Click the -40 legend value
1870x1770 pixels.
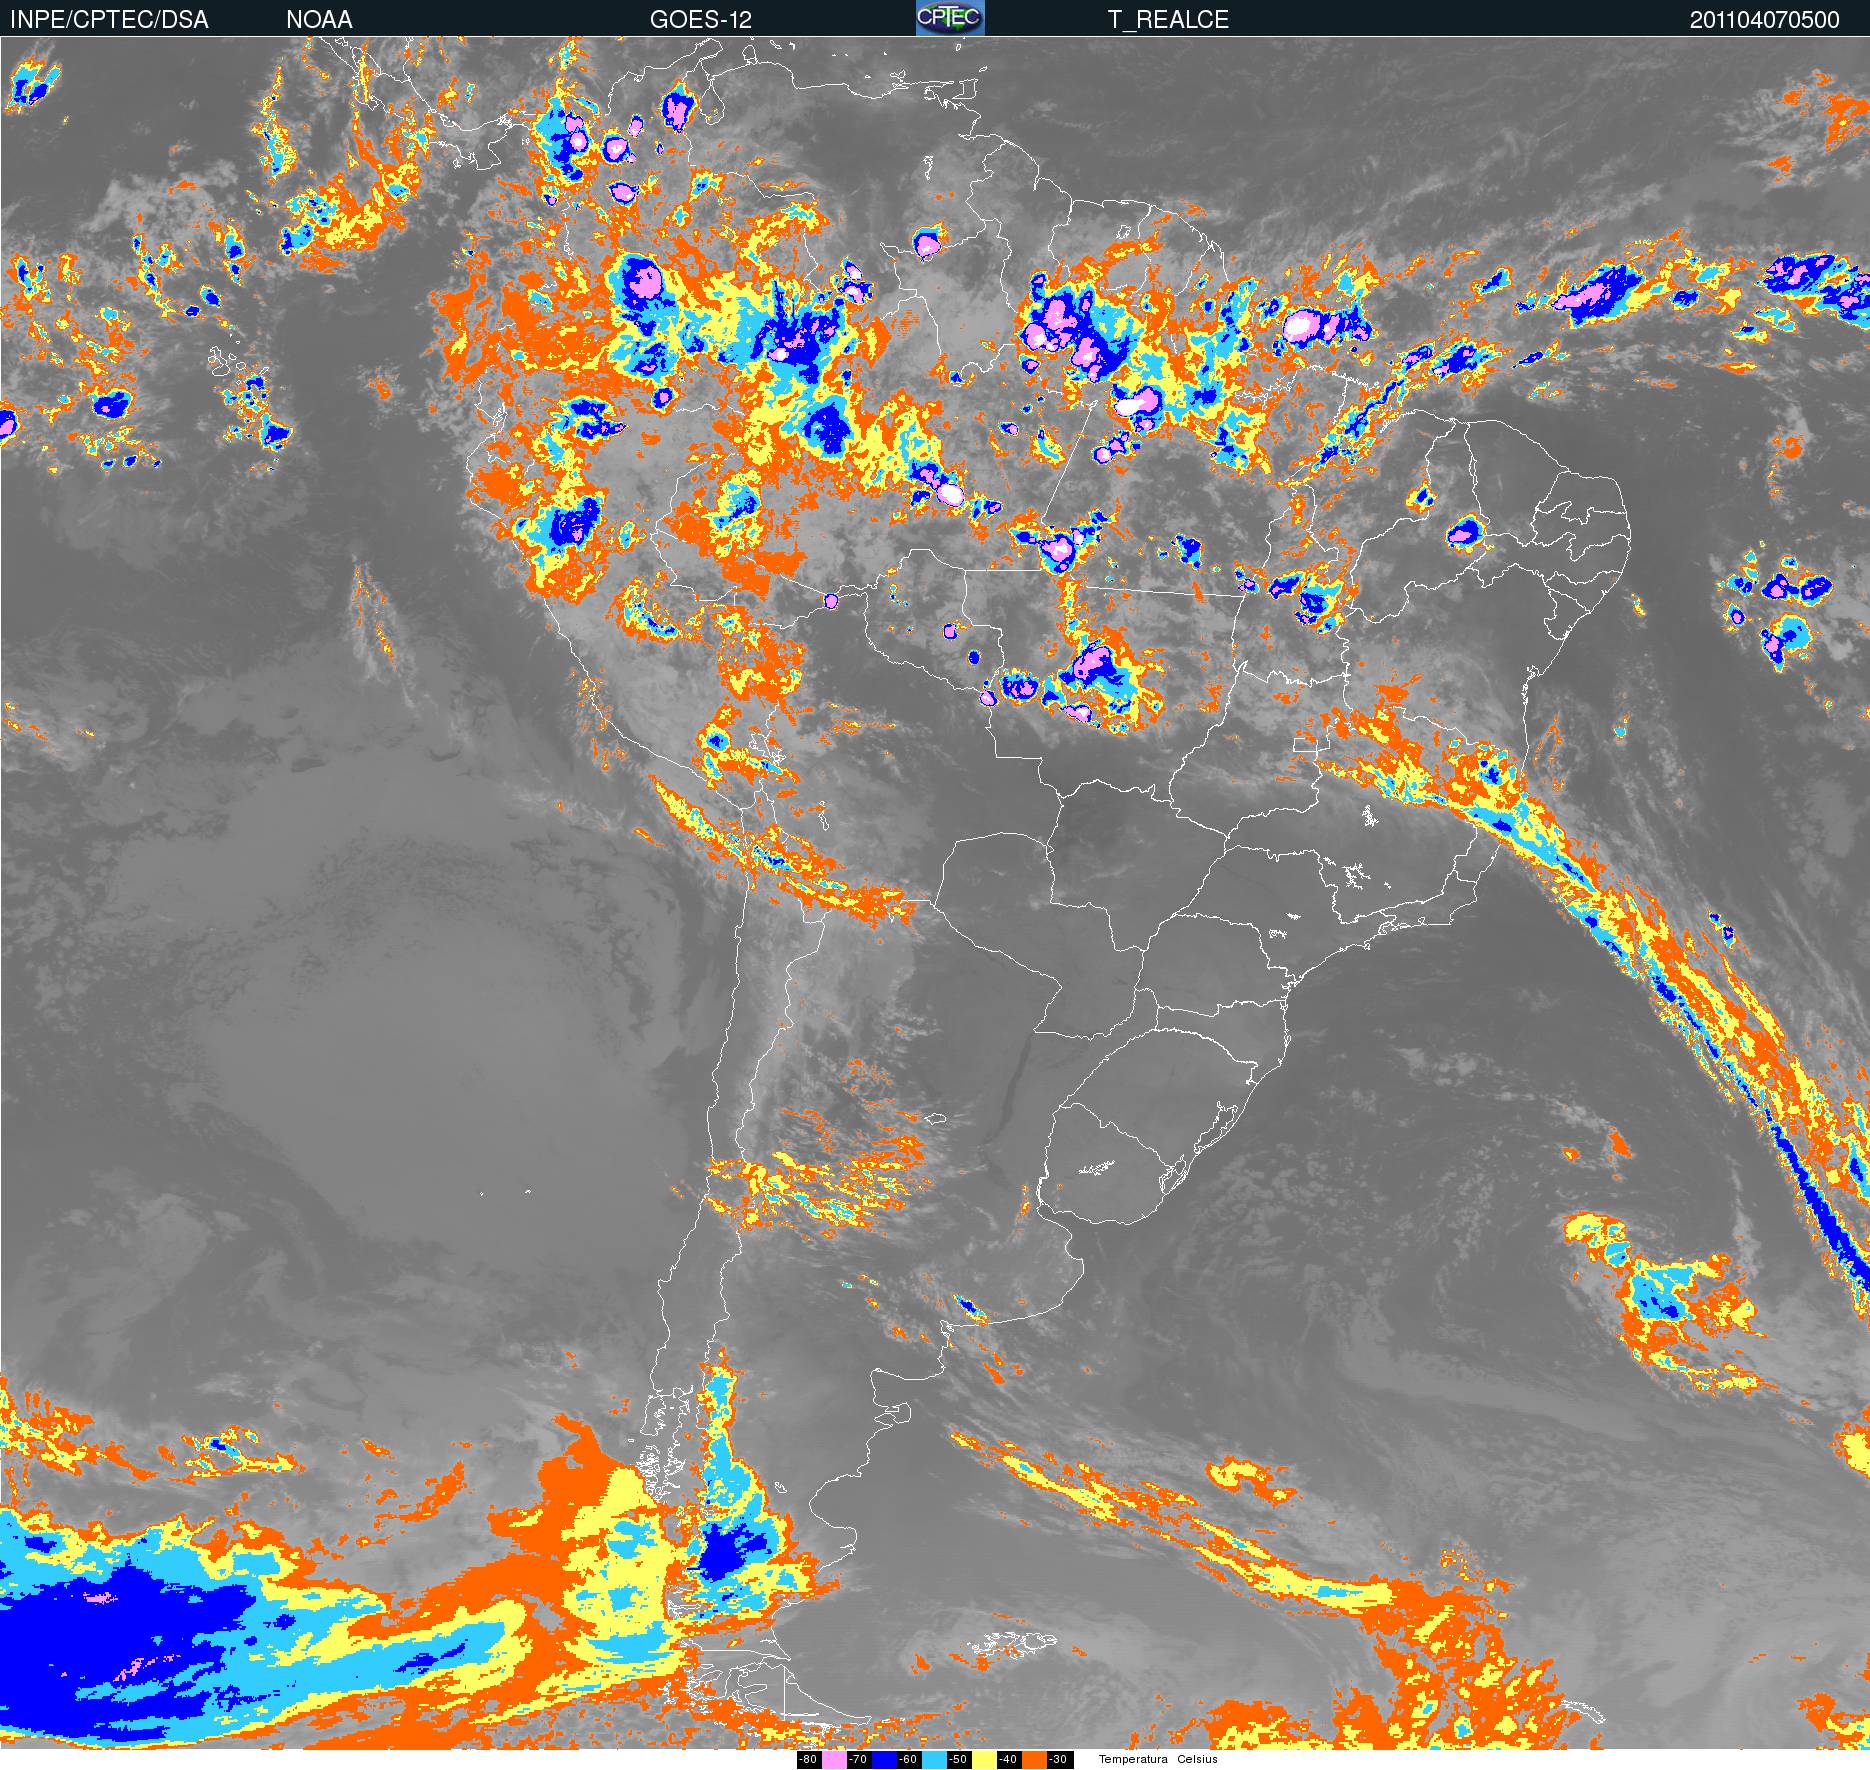tap(1009, 1759)
